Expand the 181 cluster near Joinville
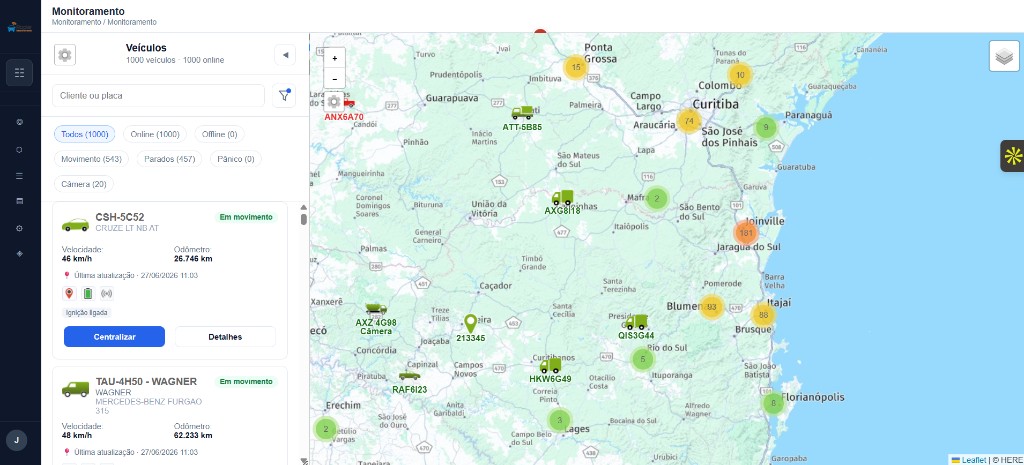This screenshot has width=1024, height=465. tap(746, 233)
